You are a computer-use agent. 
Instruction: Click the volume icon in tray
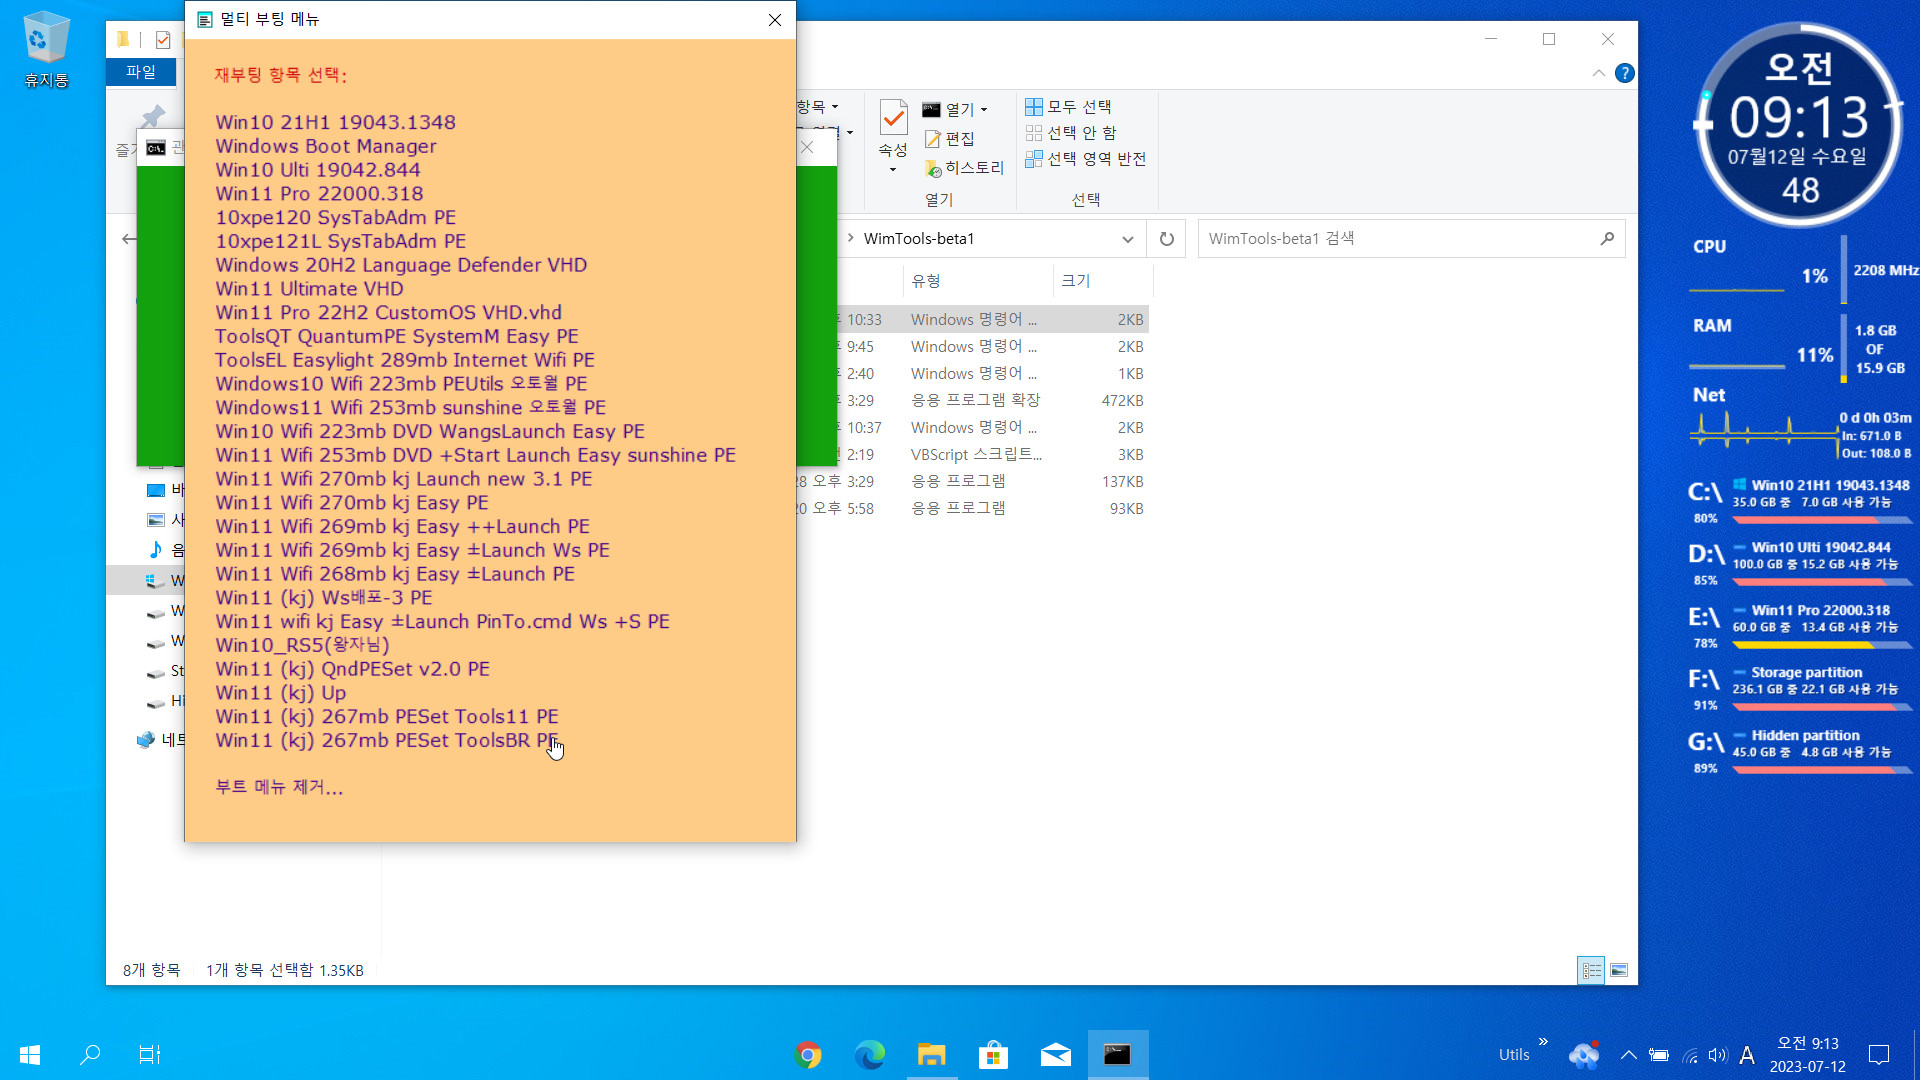(1718, 1055)
